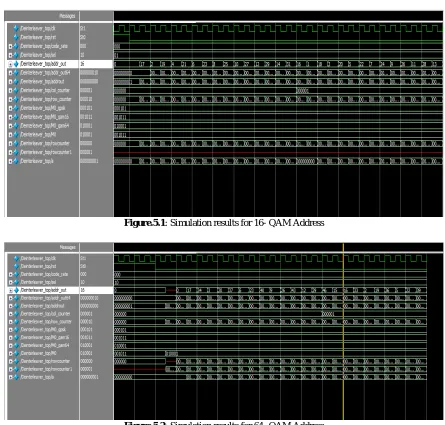
Task: Expand the k bus in the 64-QAM waveform
Action: [11, 377]
